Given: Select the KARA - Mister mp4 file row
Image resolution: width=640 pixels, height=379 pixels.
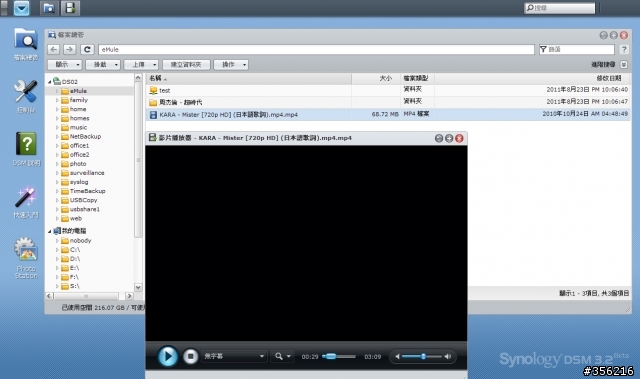Looking at the screenshot, I should pyautogui.click(x=388, y=115).
